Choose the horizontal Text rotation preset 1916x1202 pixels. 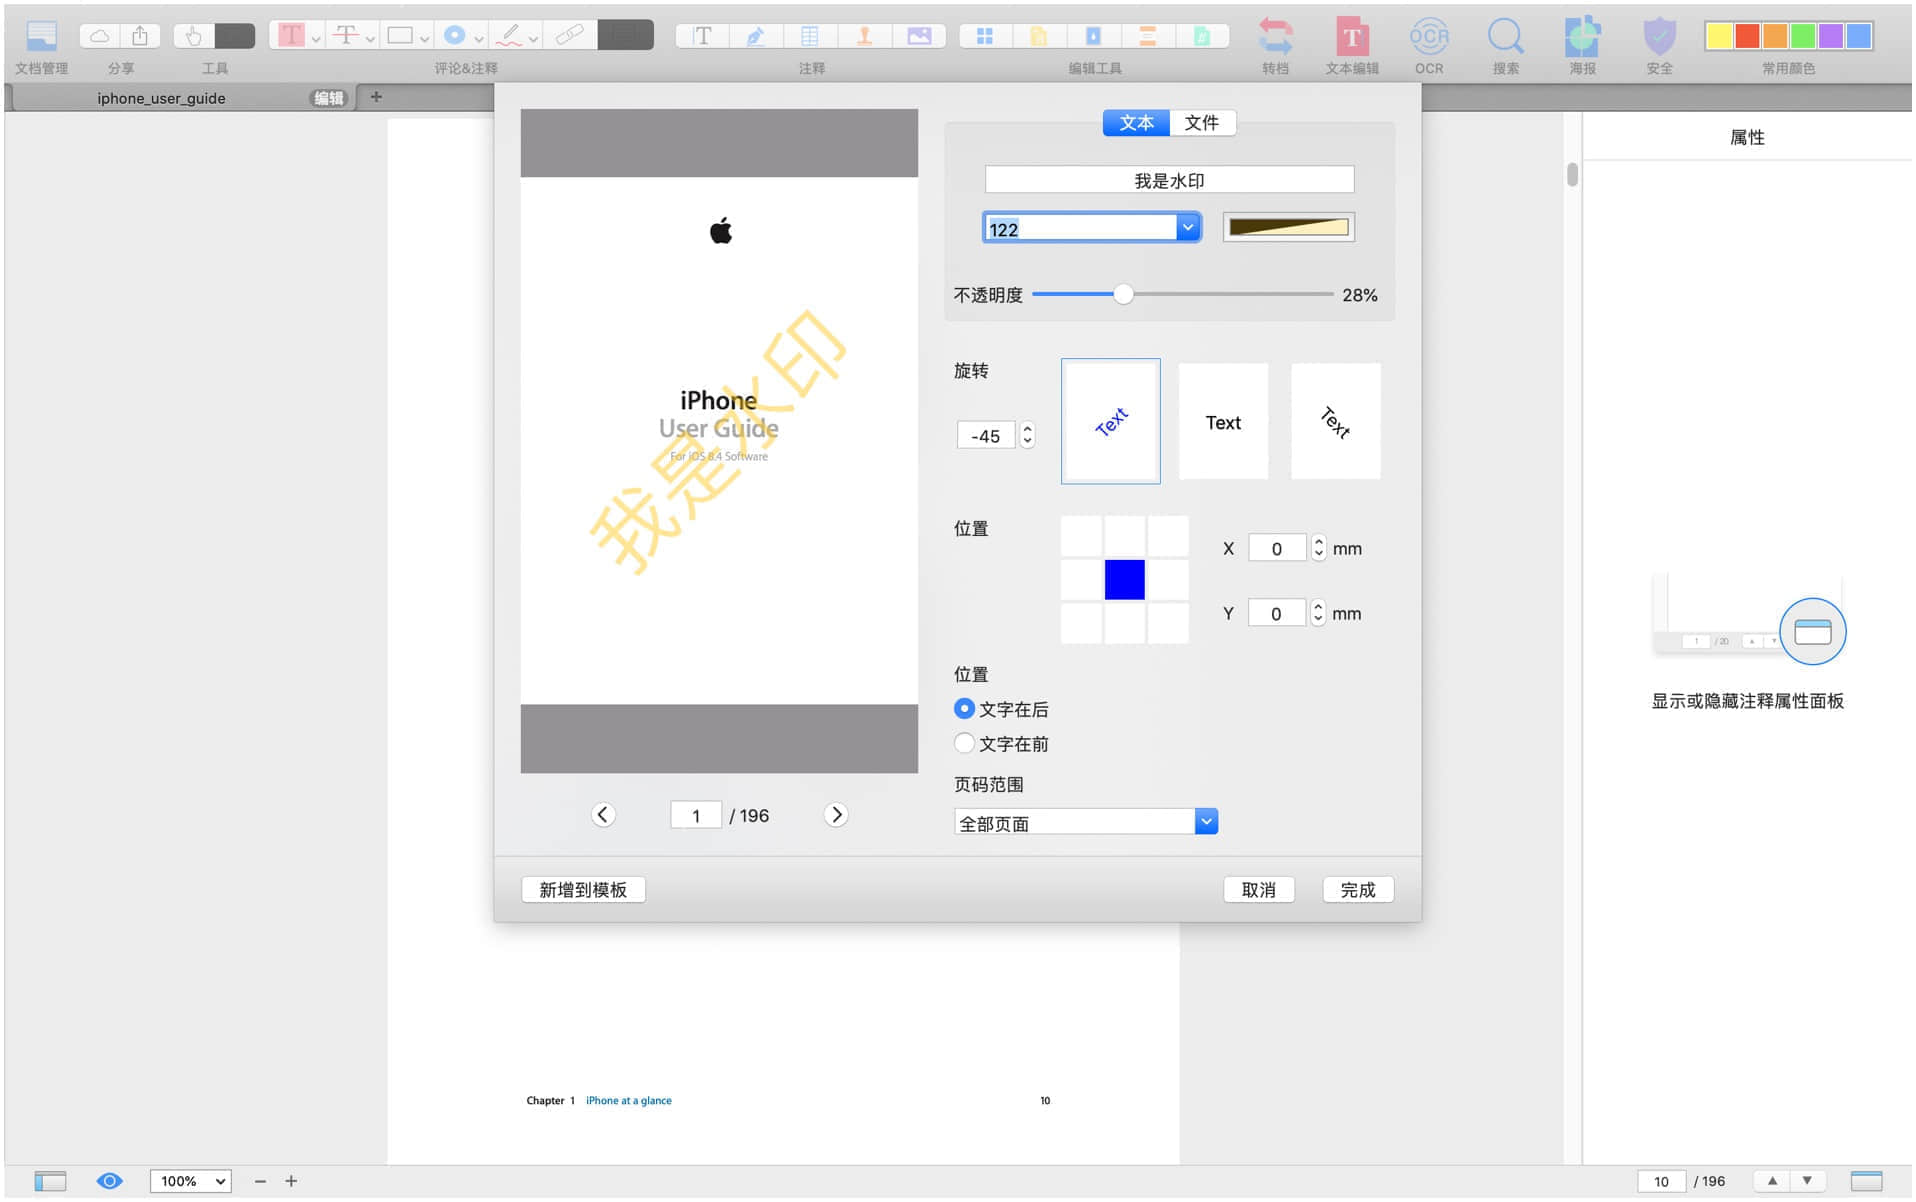[1223, 421]
